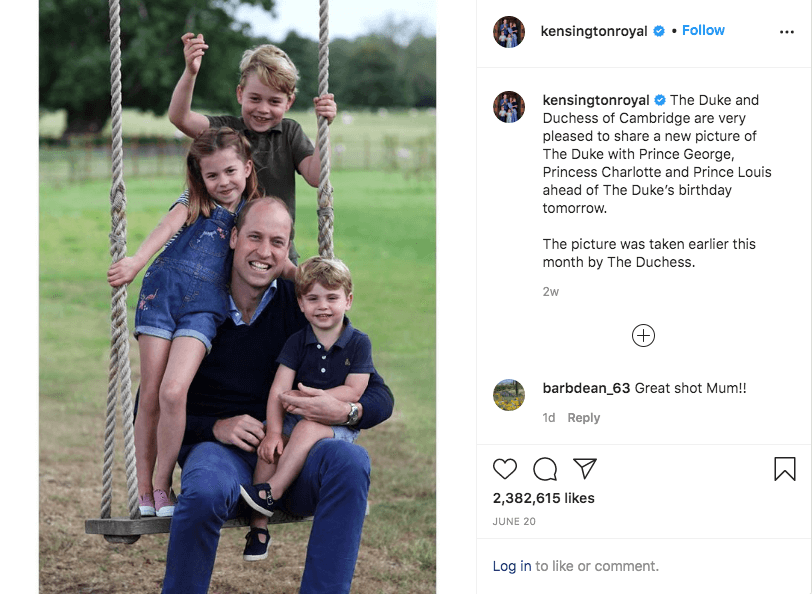Screen dimensions: 812x594
Task: Open kensingtonroyal profile picture in header
Action: point(509,32)
